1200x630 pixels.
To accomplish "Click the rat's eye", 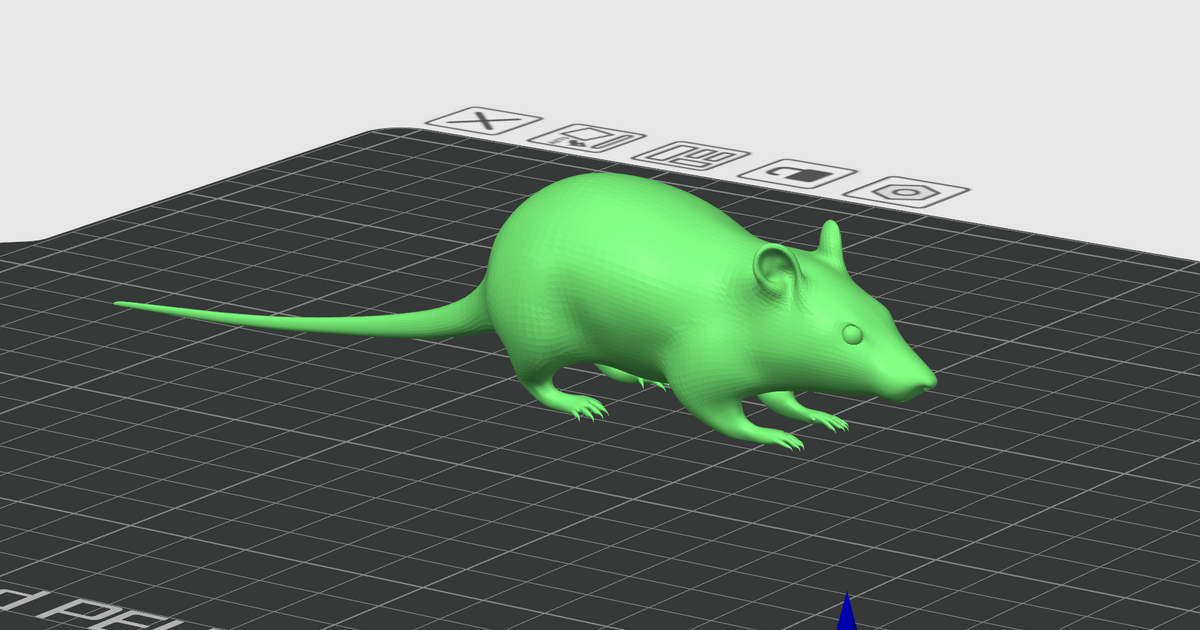I will 852,332.
